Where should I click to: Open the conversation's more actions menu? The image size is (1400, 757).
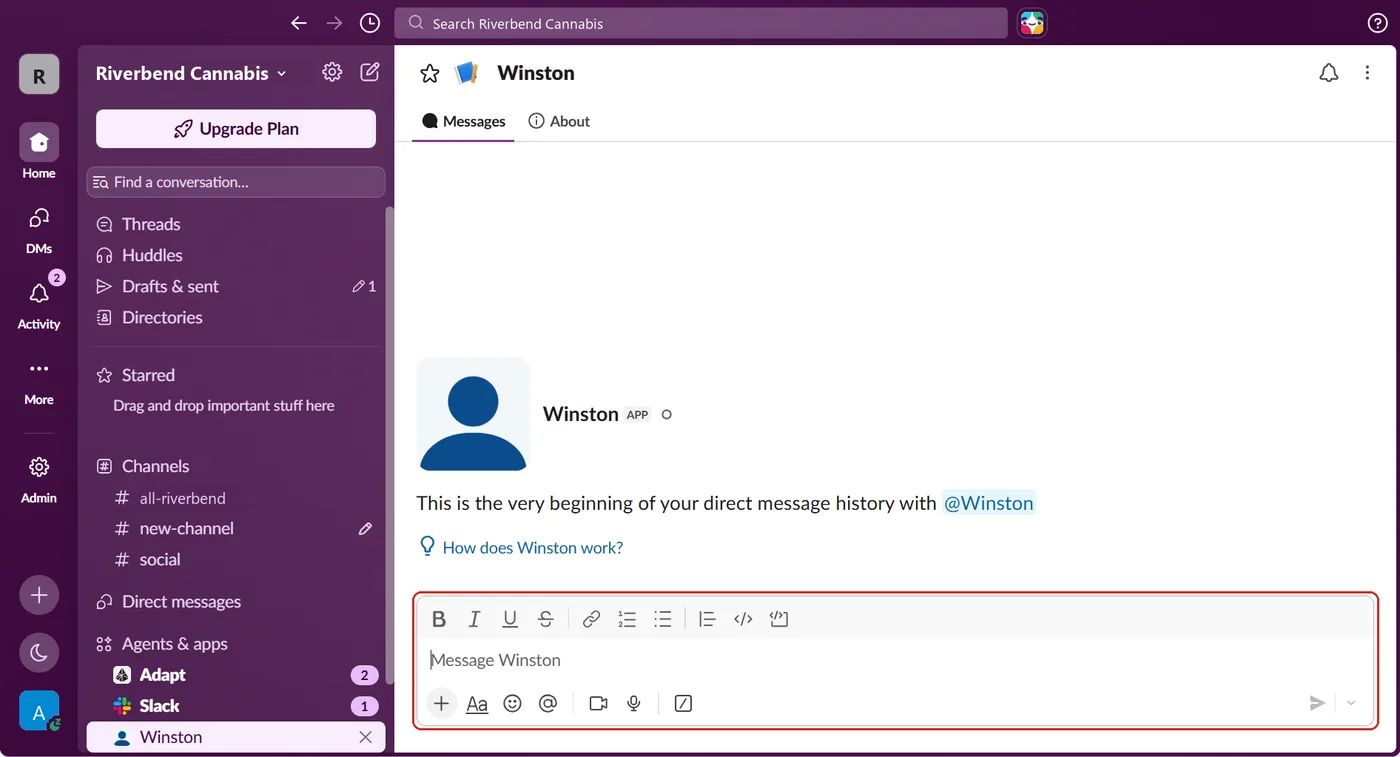(x=1368, y=73)
